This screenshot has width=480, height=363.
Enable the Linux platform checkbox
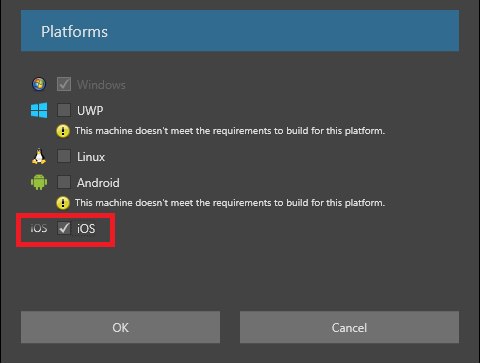(64, 156)
